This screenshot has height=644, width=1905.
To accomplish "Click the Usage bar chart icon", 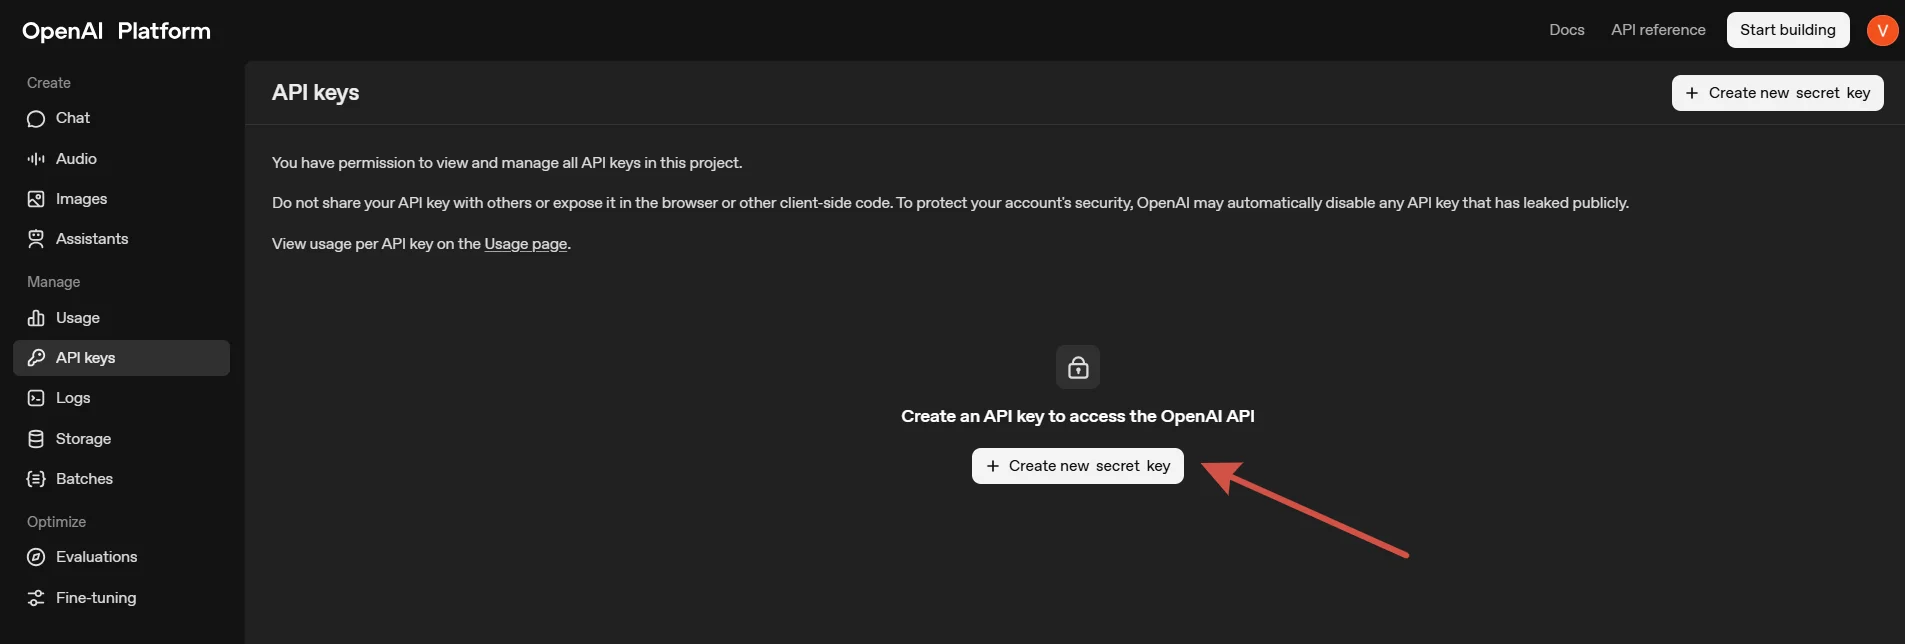I will (x=36, y=318).
